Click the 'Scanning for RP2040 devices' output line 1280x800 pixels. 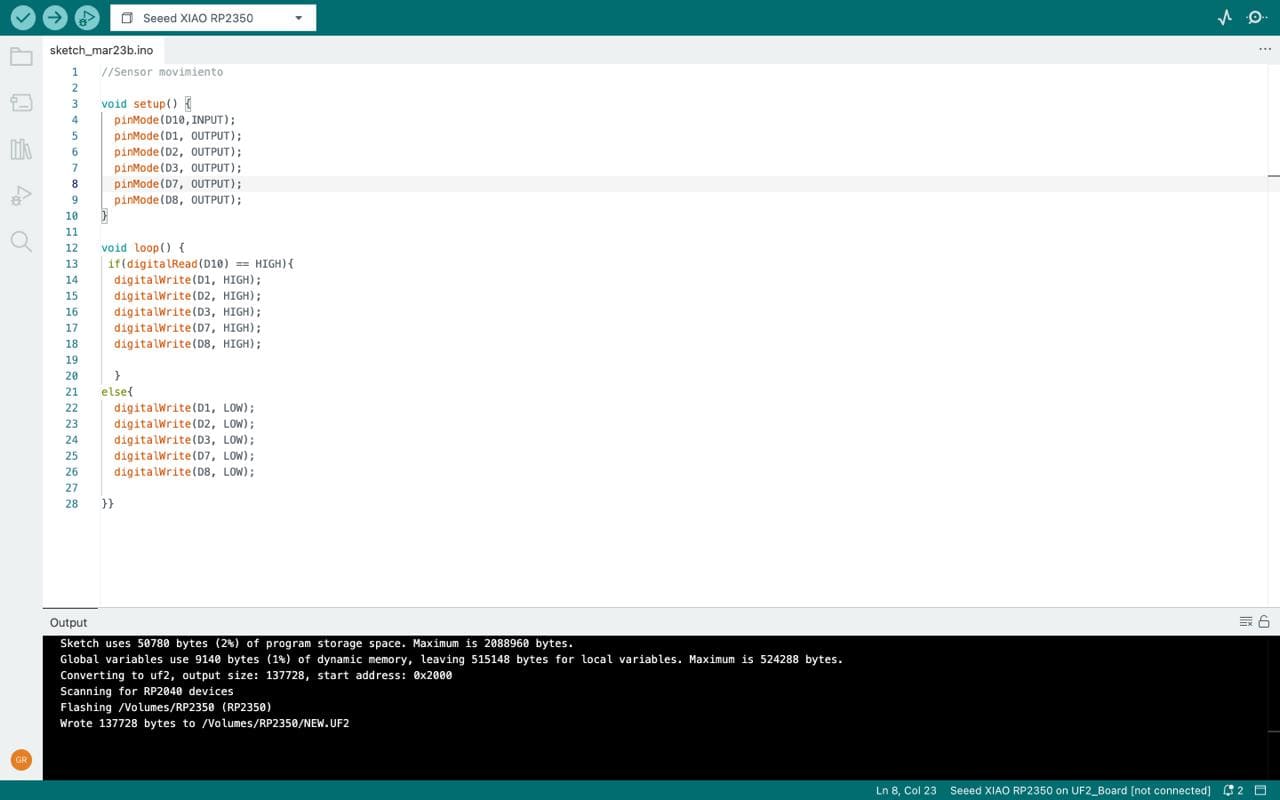pos(147,691)
